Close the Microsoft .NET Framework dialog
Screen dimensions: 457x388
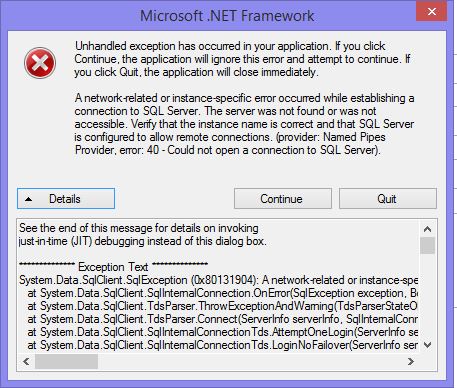[x=431, y=12]
